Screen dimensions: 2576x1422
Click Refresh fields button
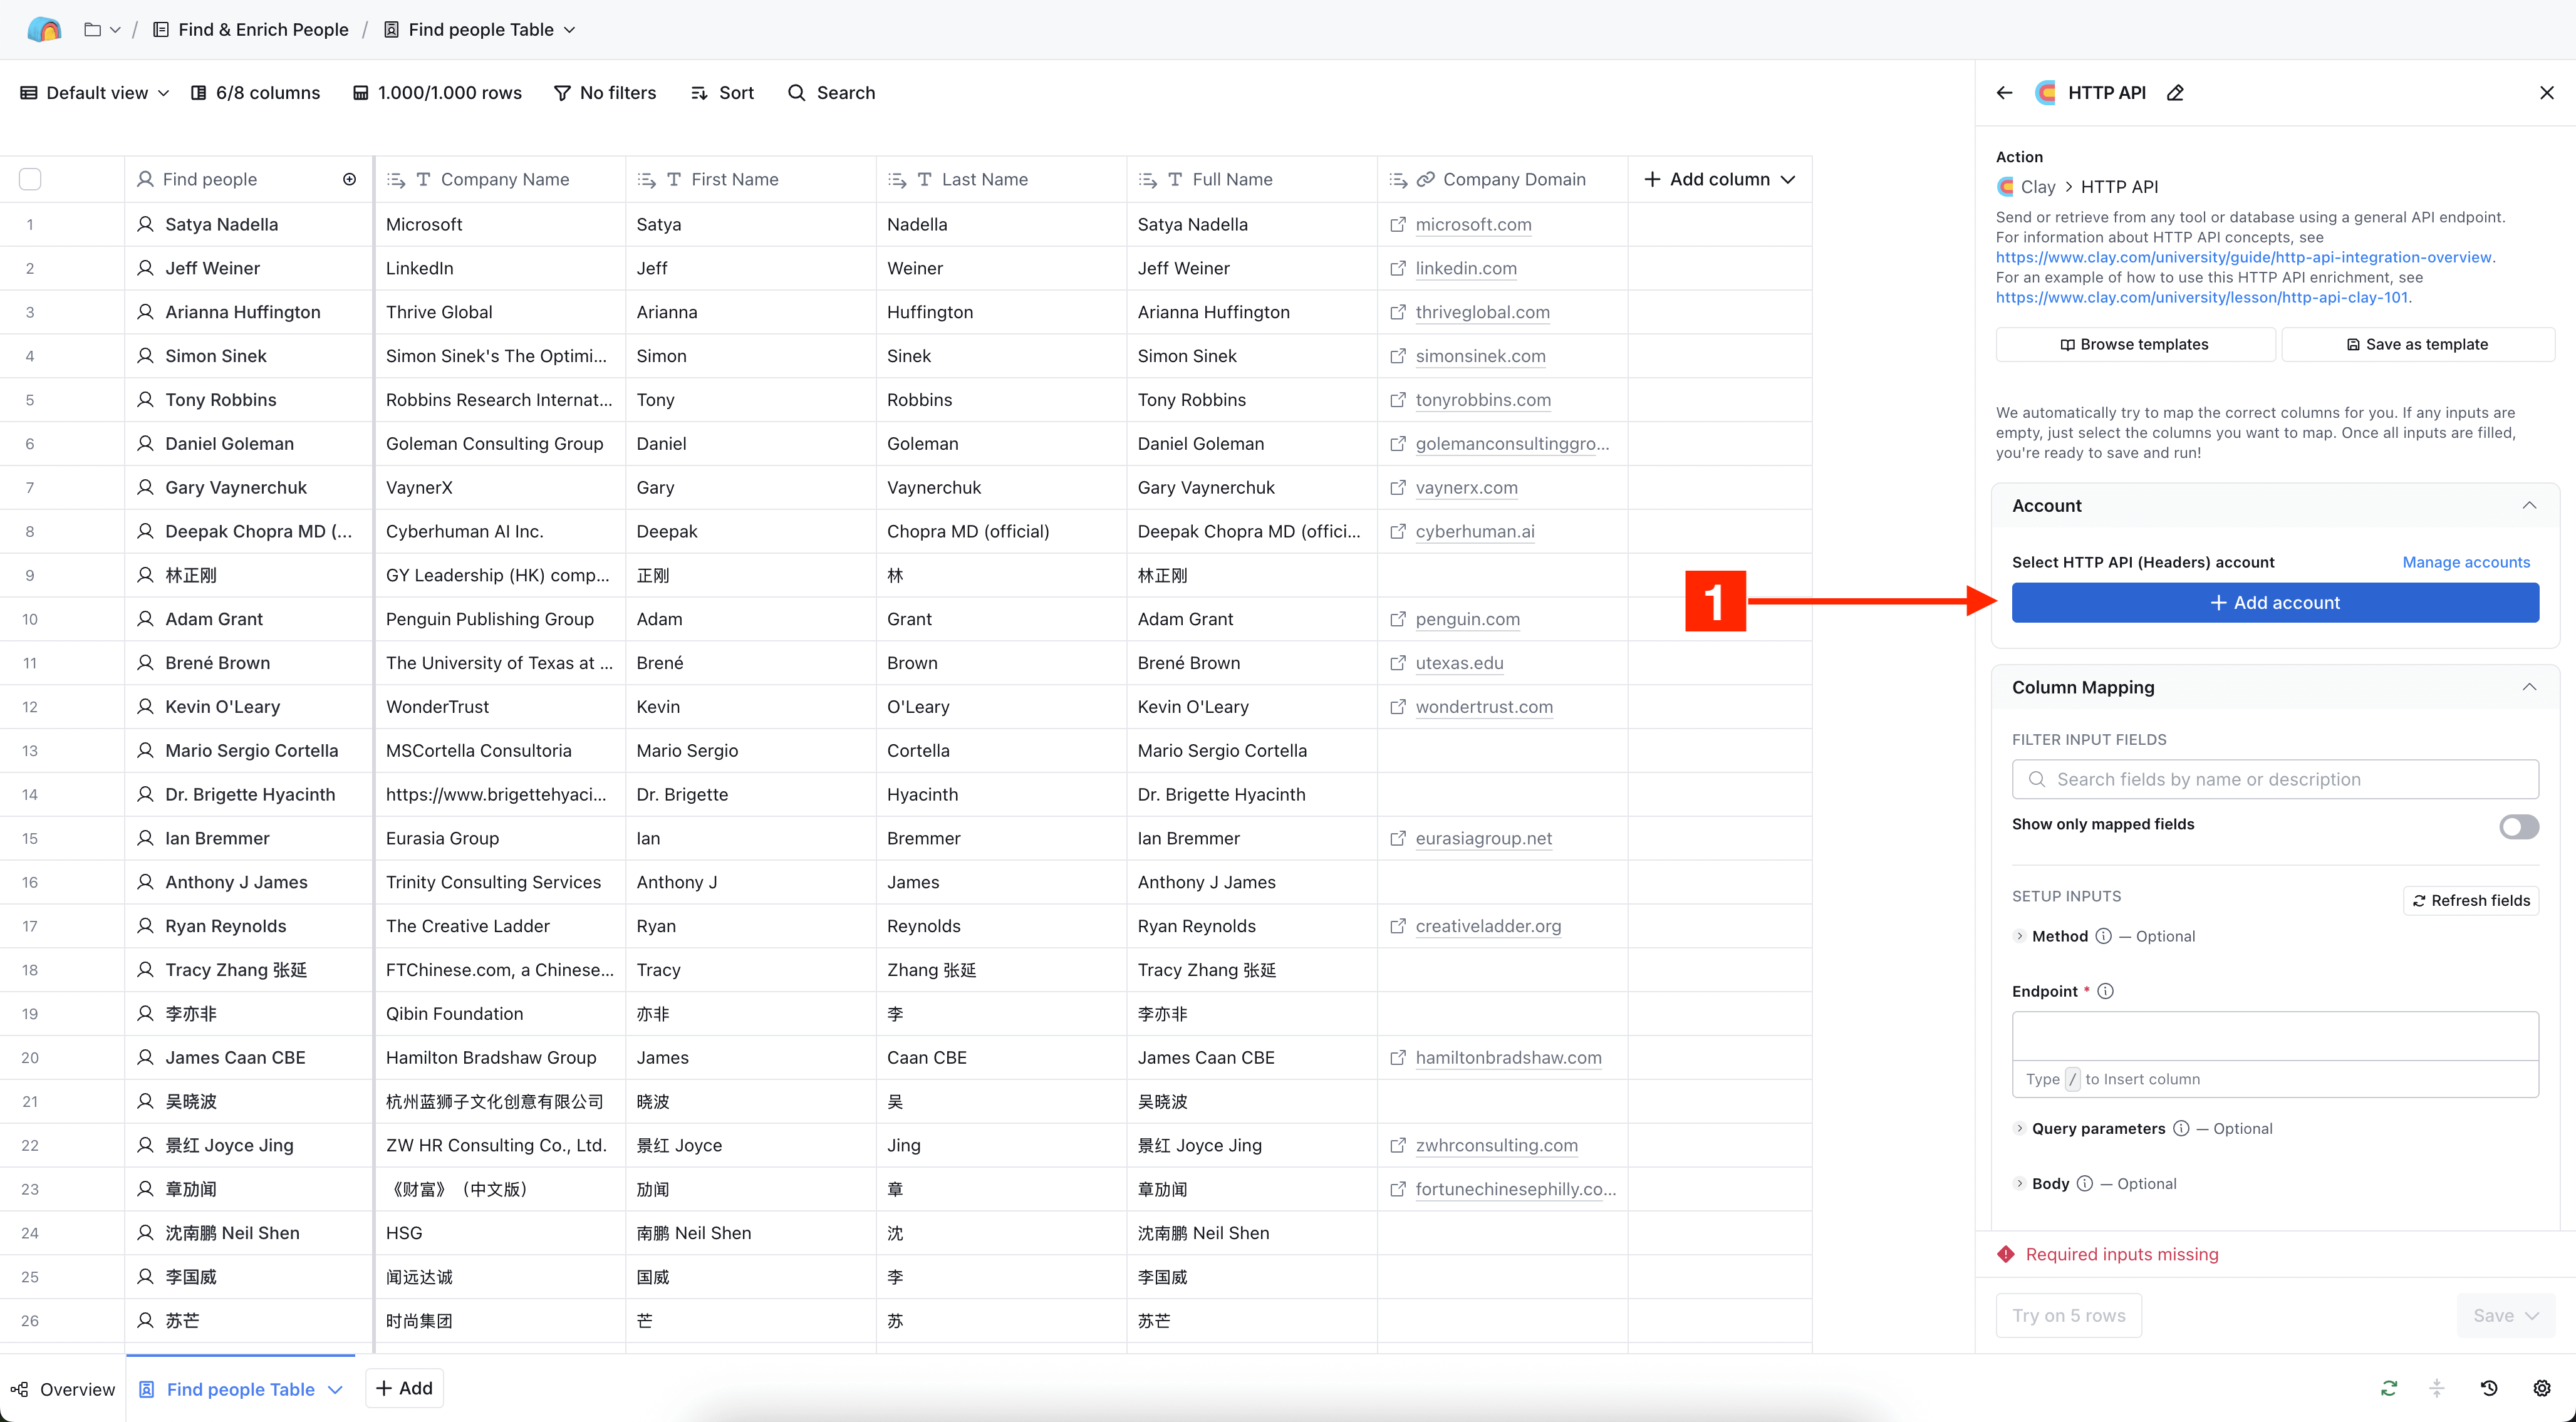2470,900
